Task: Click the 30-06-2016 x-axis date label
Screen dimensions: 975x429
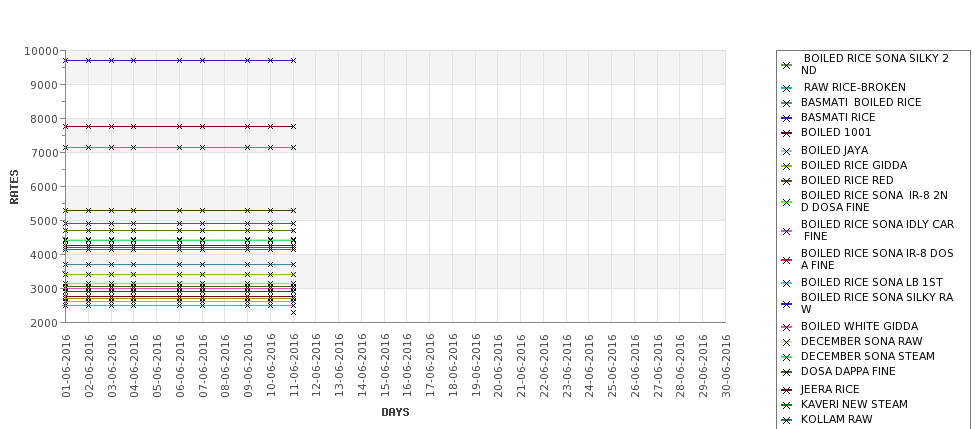Action: tap(726, 366)
